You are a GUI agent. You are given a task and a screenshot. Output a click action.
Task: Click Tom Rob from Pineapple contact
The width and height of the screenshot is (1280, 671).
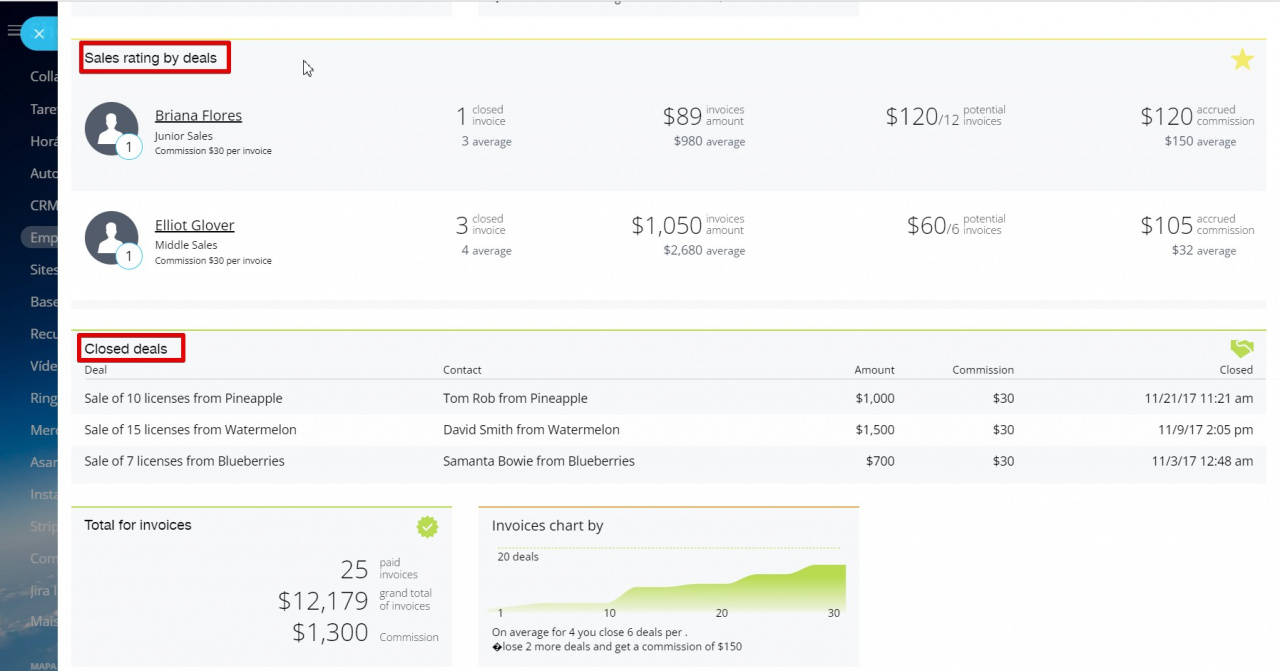click(x=515, y=398)
